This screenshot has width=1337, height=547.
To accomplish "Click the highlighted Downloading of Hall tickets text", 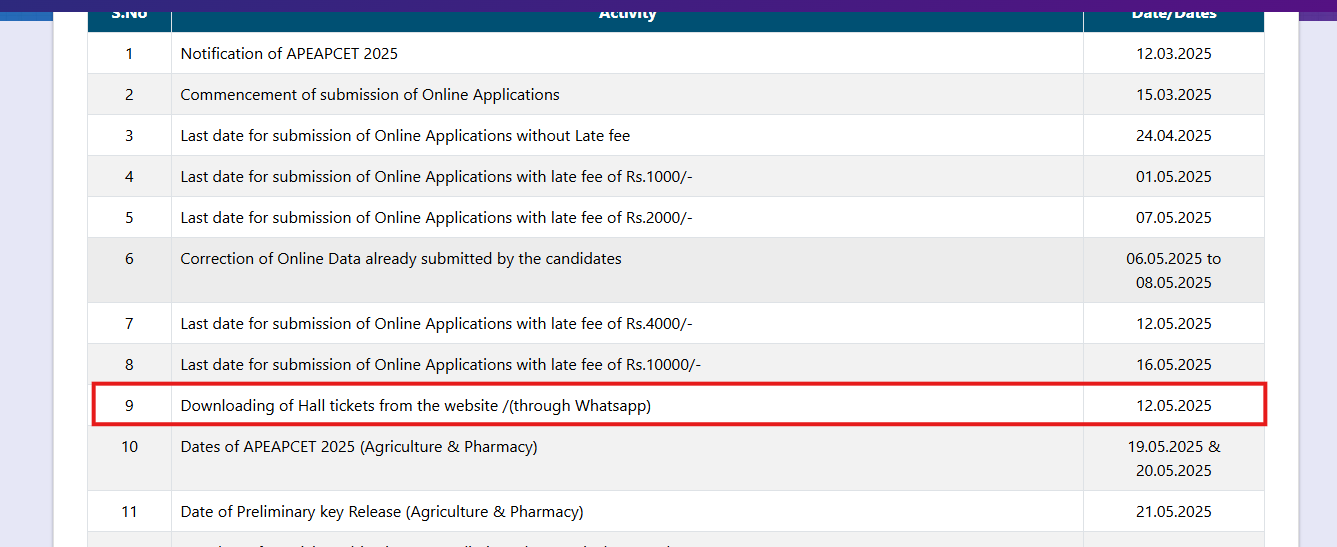I will pos(415,406).
